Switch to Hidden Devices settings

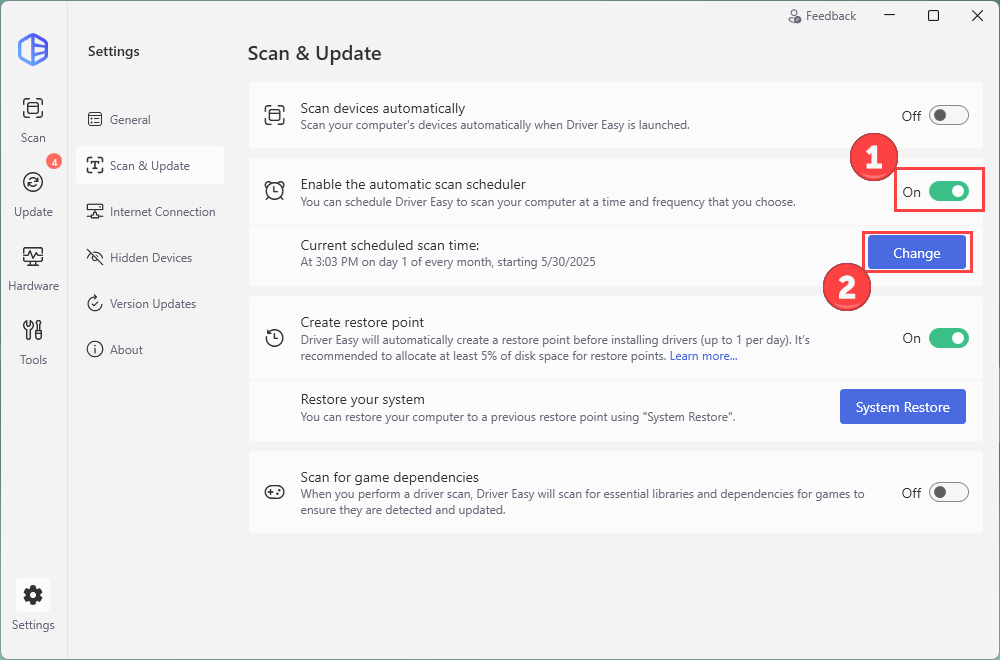[x=150, y=258]
